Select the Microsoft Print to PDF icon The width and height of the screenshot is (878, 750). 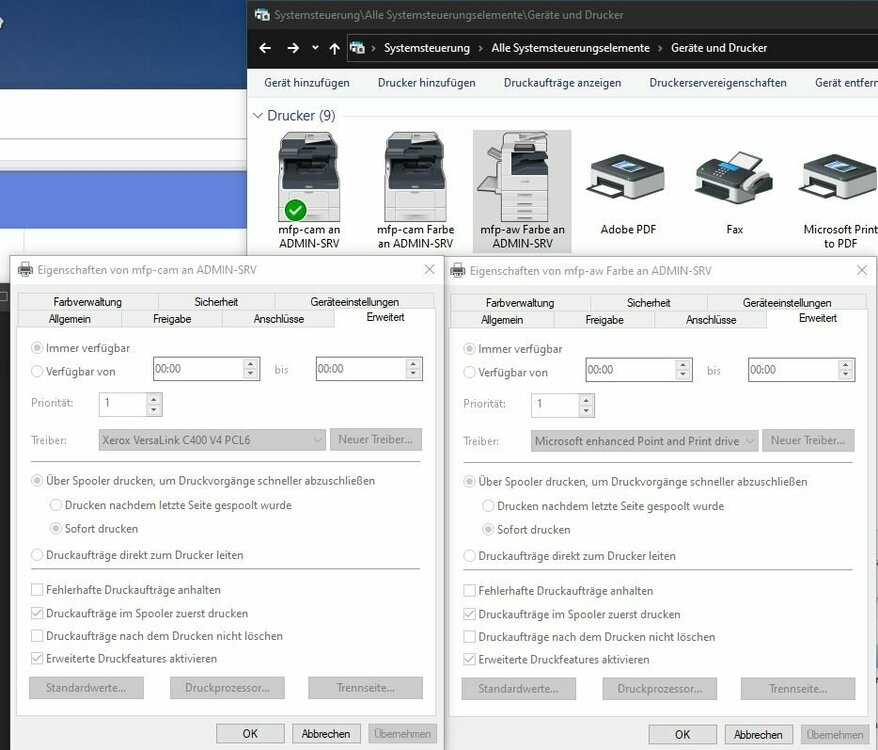838,178
